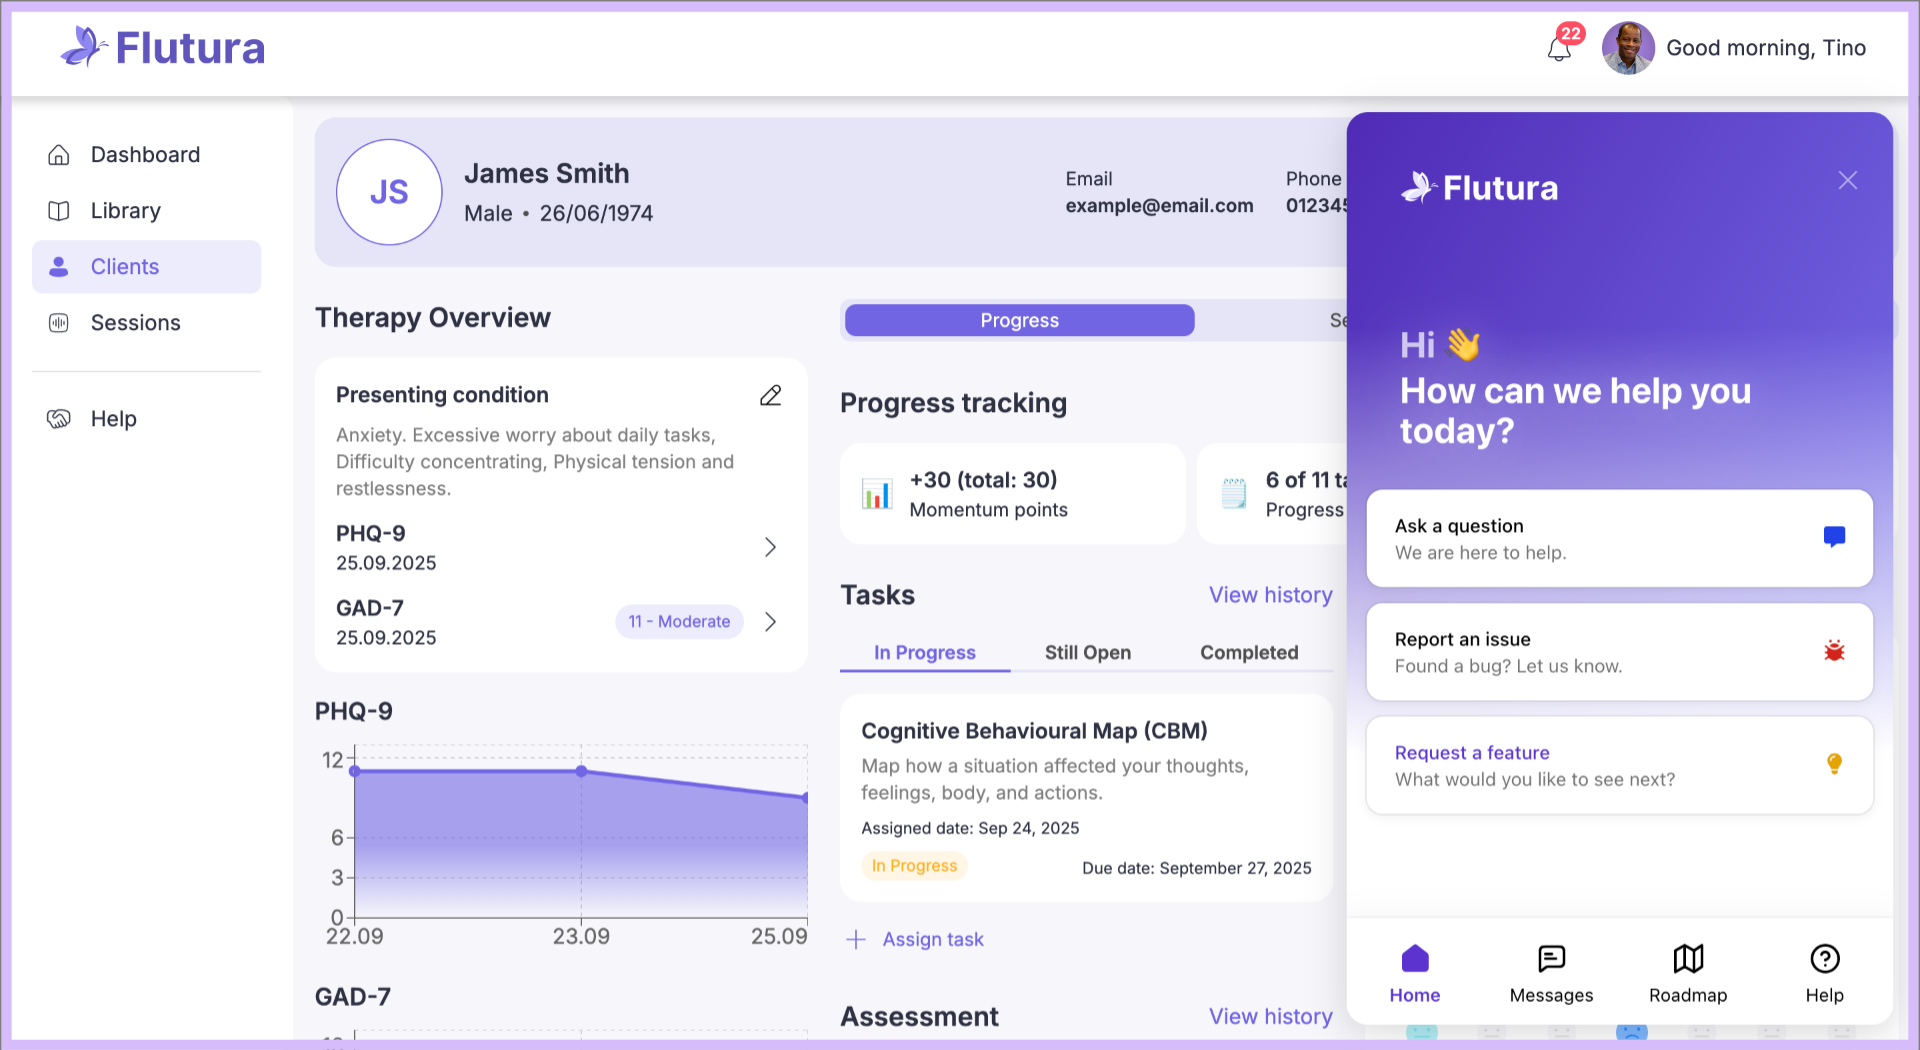This screenshot has height=1050, width=1920.
Task: Expand the PHQ-9 assessment entry chevron
Action: [x=770, y=547]
